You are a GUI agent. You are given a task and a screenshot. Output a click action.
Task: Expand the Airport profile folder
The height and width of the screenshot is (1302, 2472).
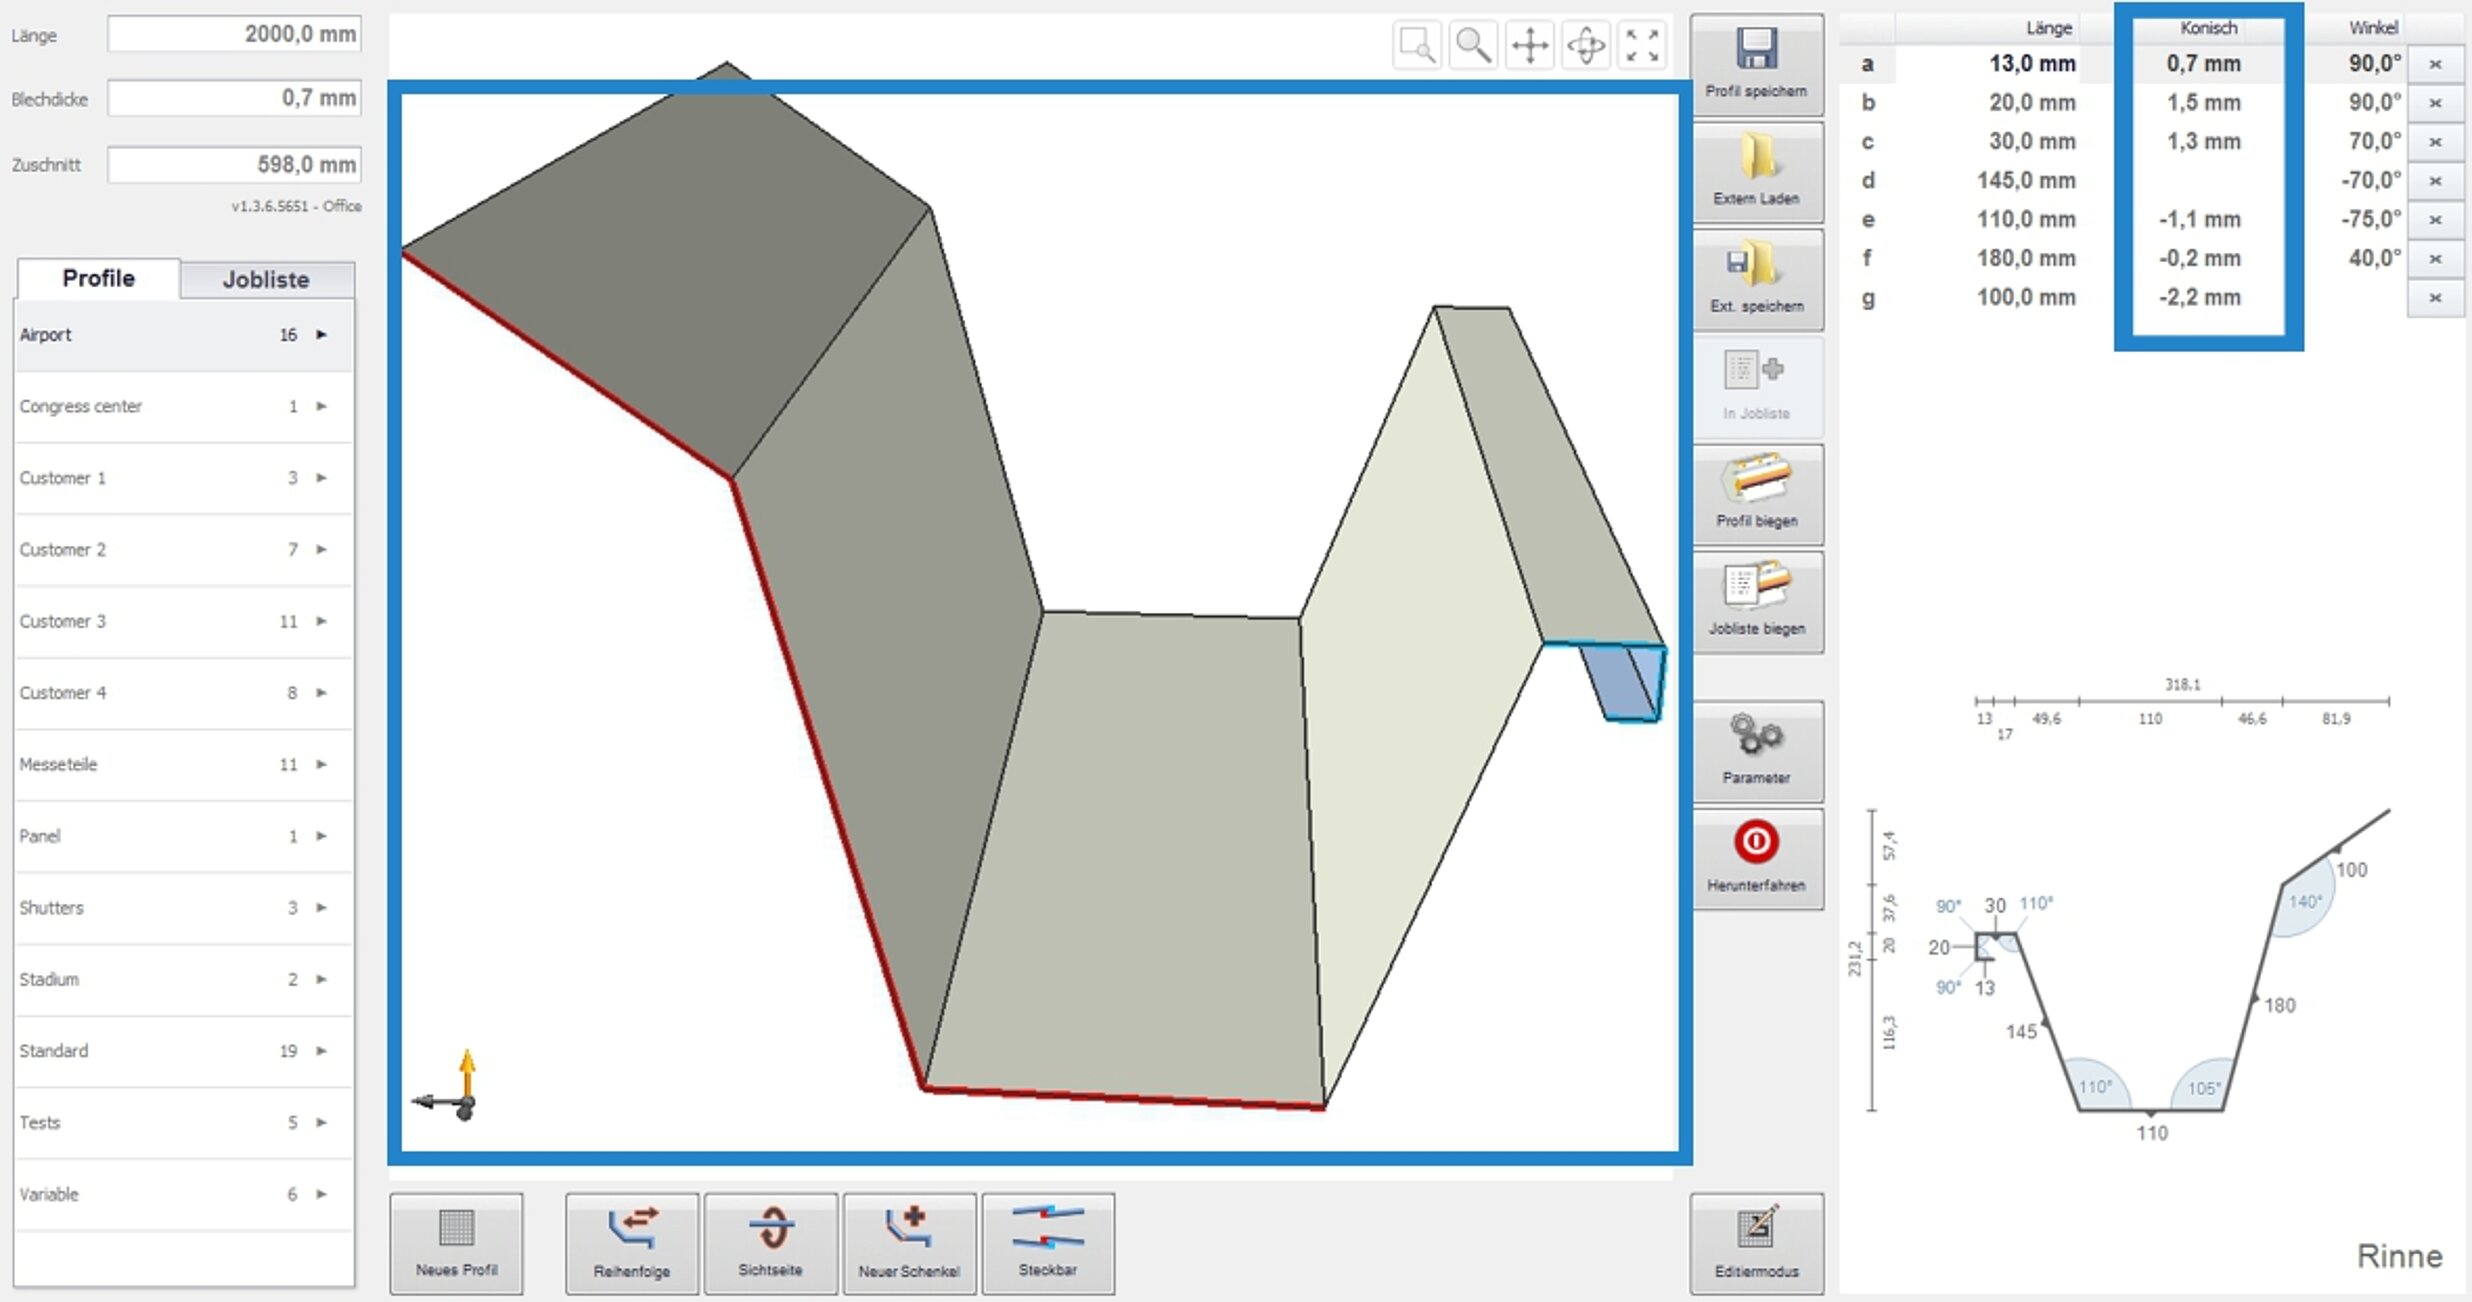321,335
